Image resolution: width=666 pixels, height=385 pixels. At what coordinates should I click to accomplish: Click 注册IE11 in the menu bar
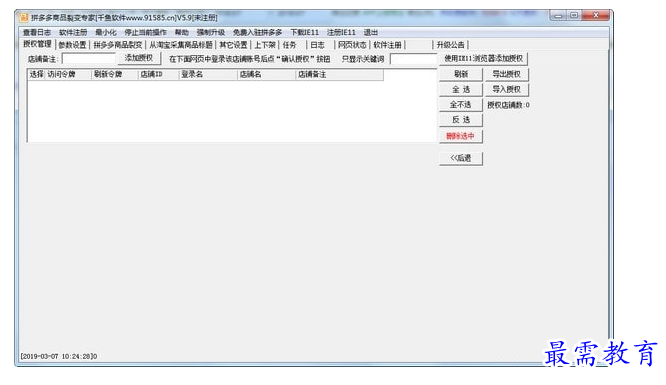pos(341,32)
